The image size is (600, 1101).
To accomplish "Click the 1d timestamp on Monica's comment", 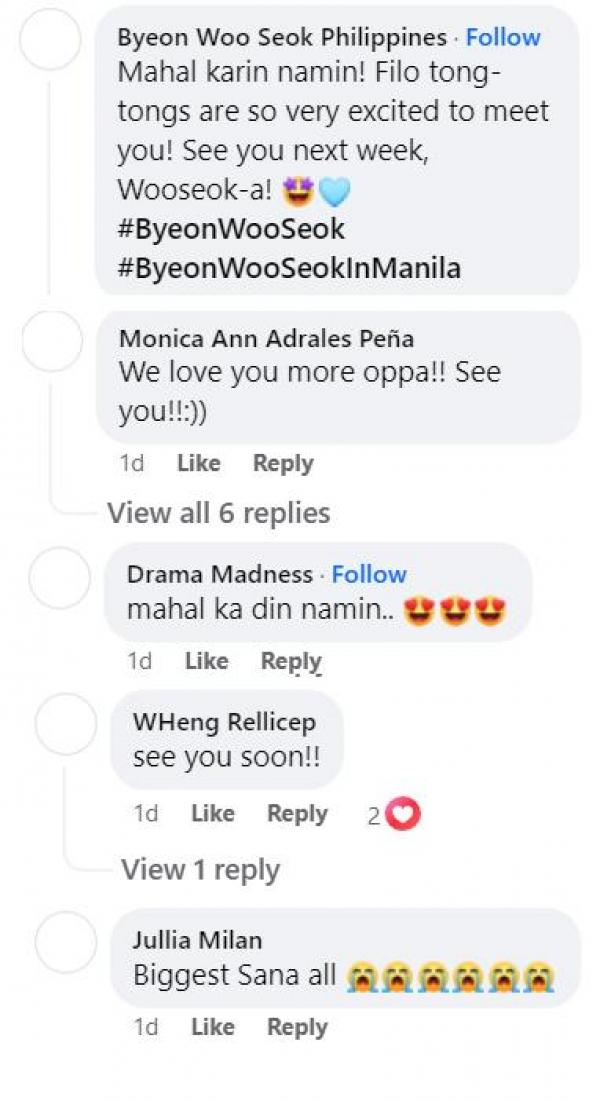I will click(x=131, y=463).
